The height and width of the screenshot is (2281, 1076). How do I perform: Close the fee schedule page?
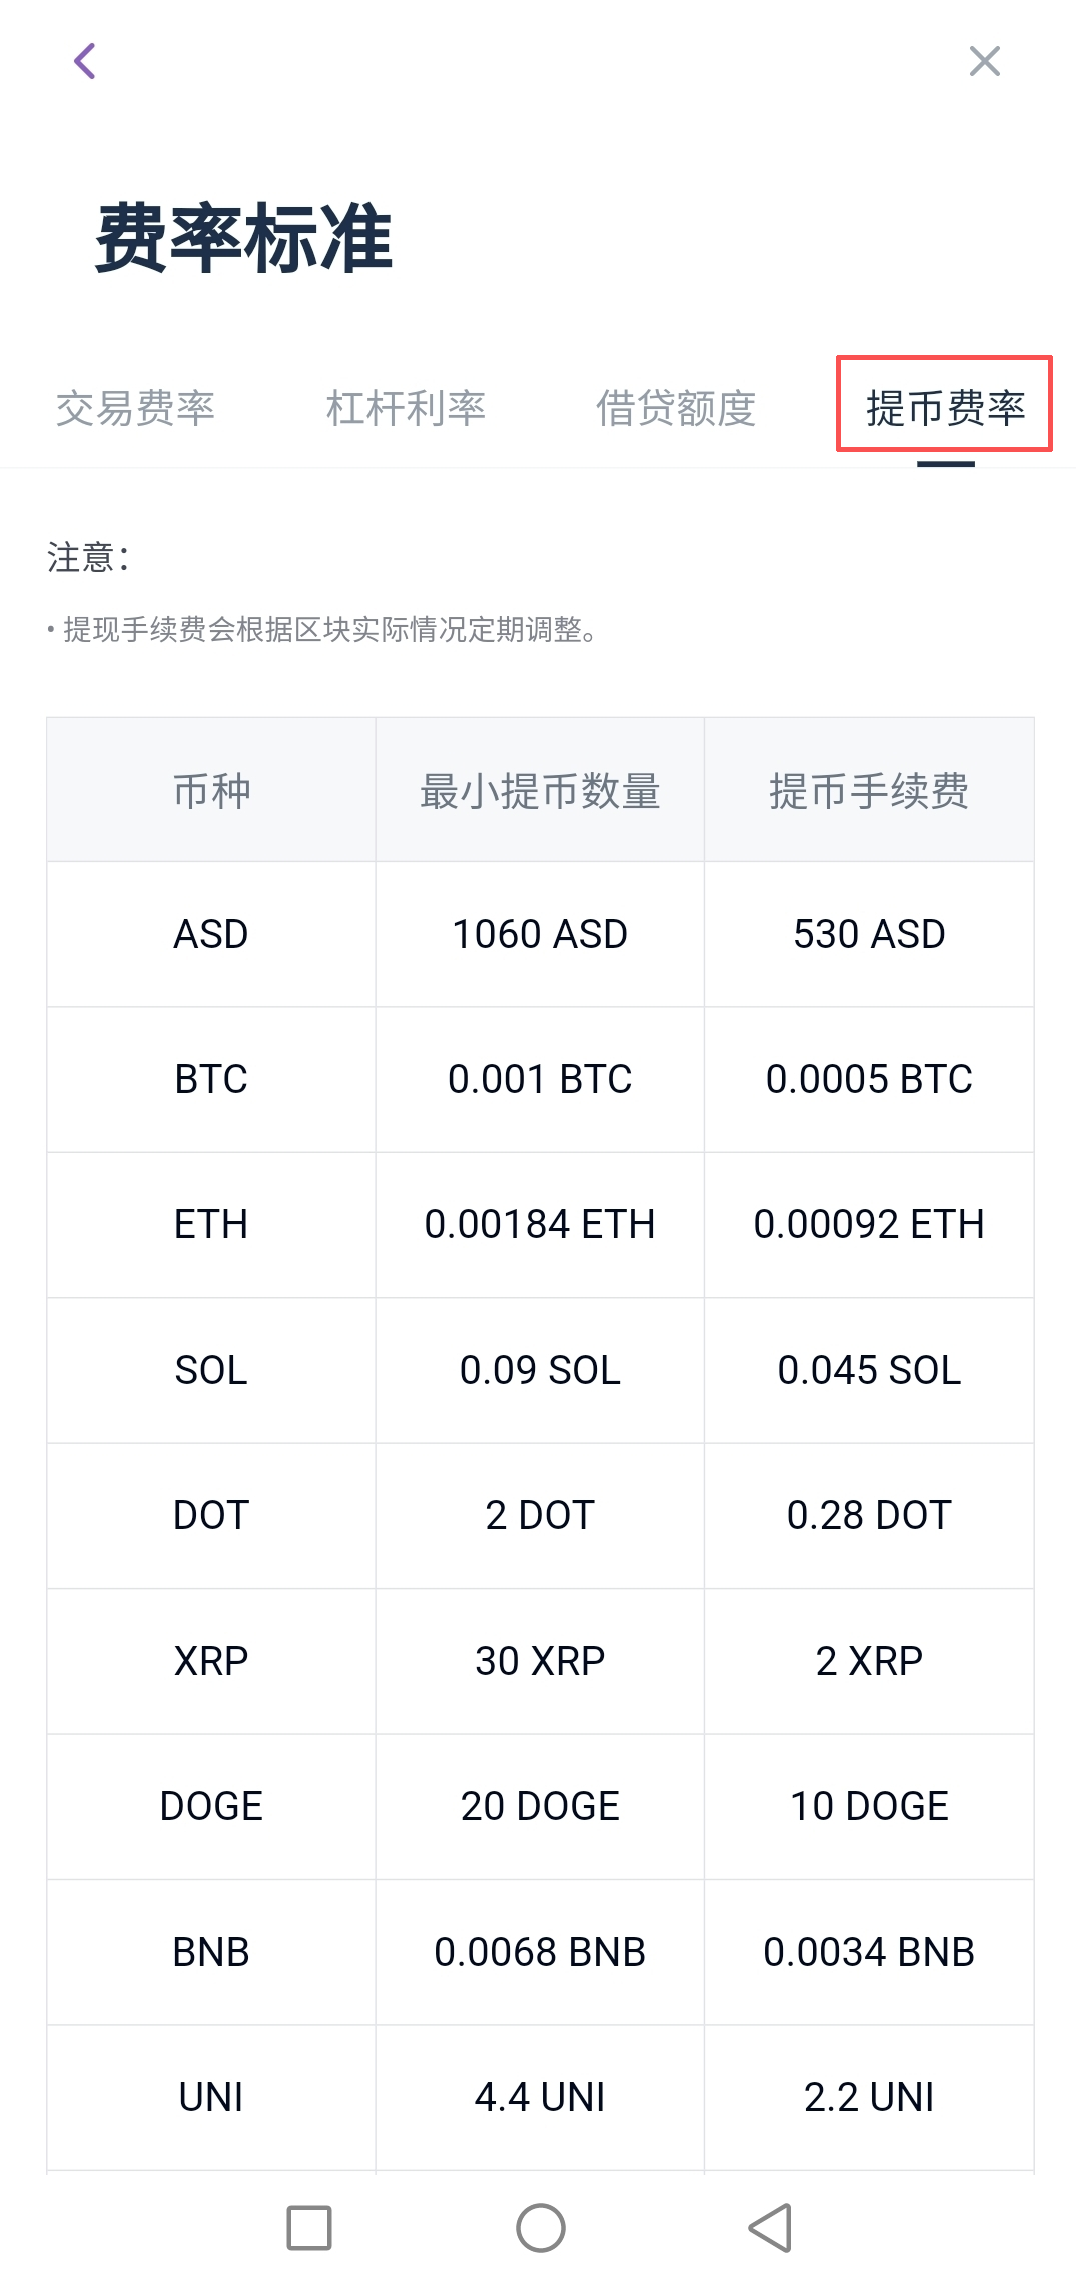coord(984,61)
